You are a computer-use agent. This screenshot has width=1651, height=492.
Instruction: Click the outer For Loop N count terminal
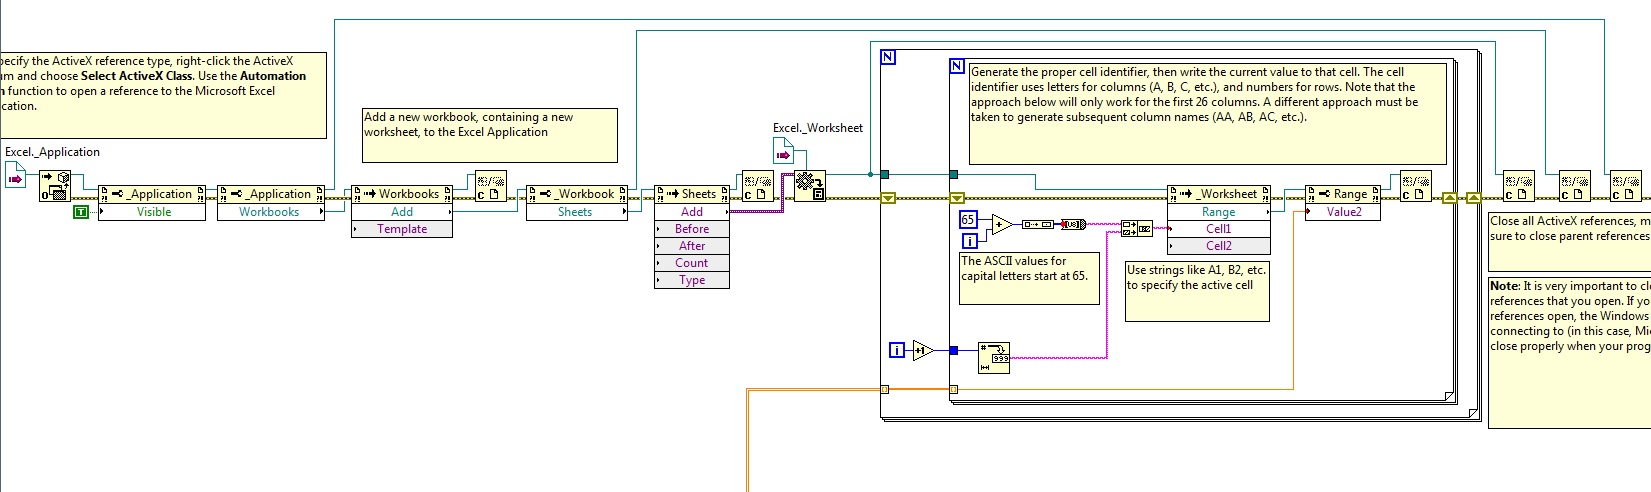888,58
